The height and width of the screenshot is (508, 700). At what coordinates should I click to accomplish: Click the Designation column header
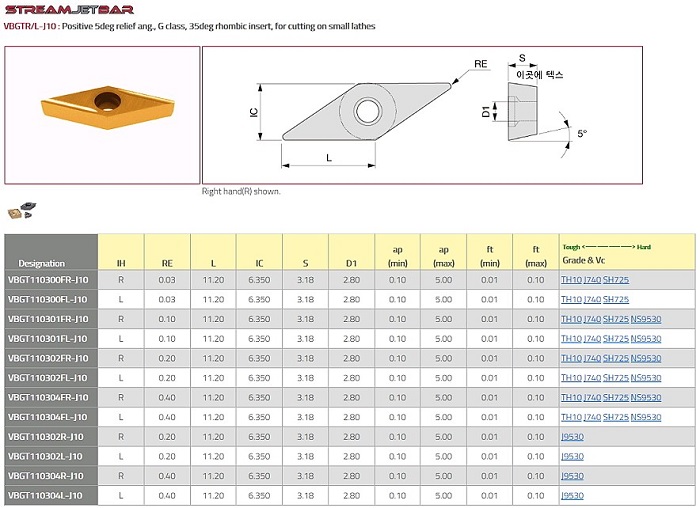point(42,263)
